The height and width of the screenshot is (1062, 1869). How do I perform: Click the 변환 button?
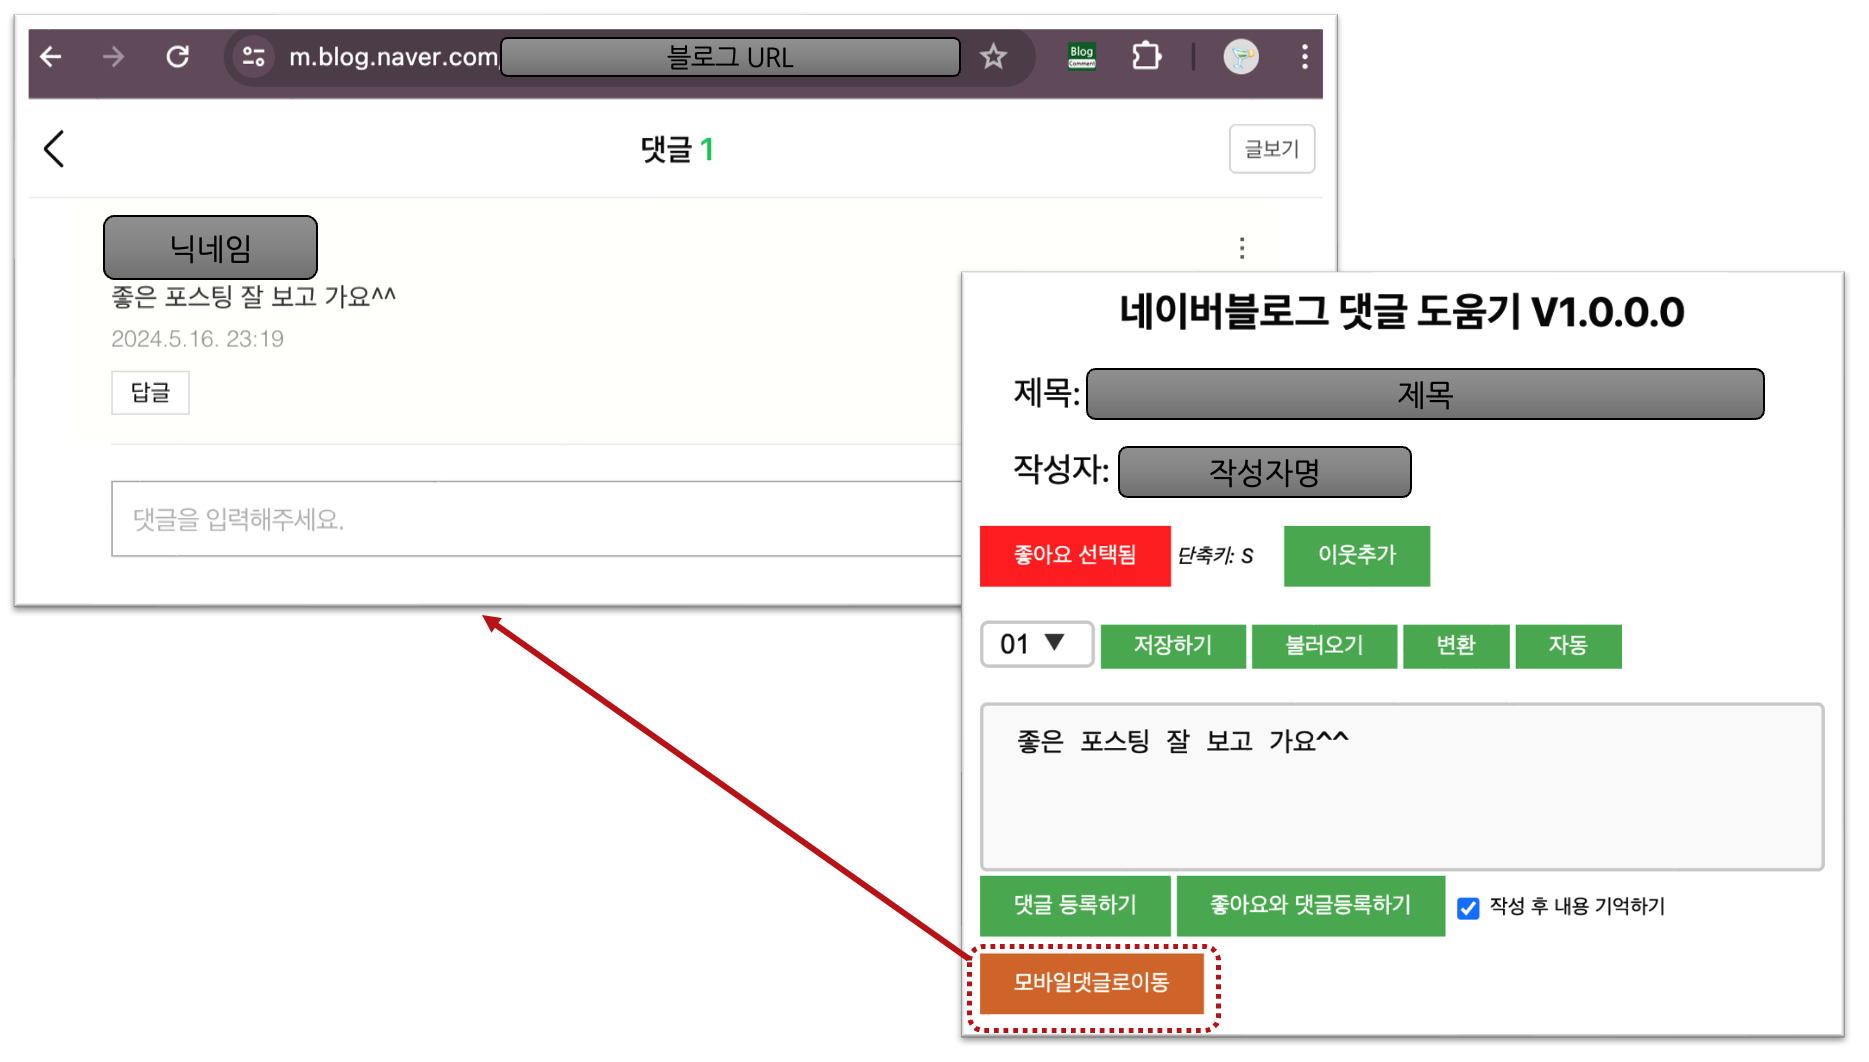tap(1455, 645)
